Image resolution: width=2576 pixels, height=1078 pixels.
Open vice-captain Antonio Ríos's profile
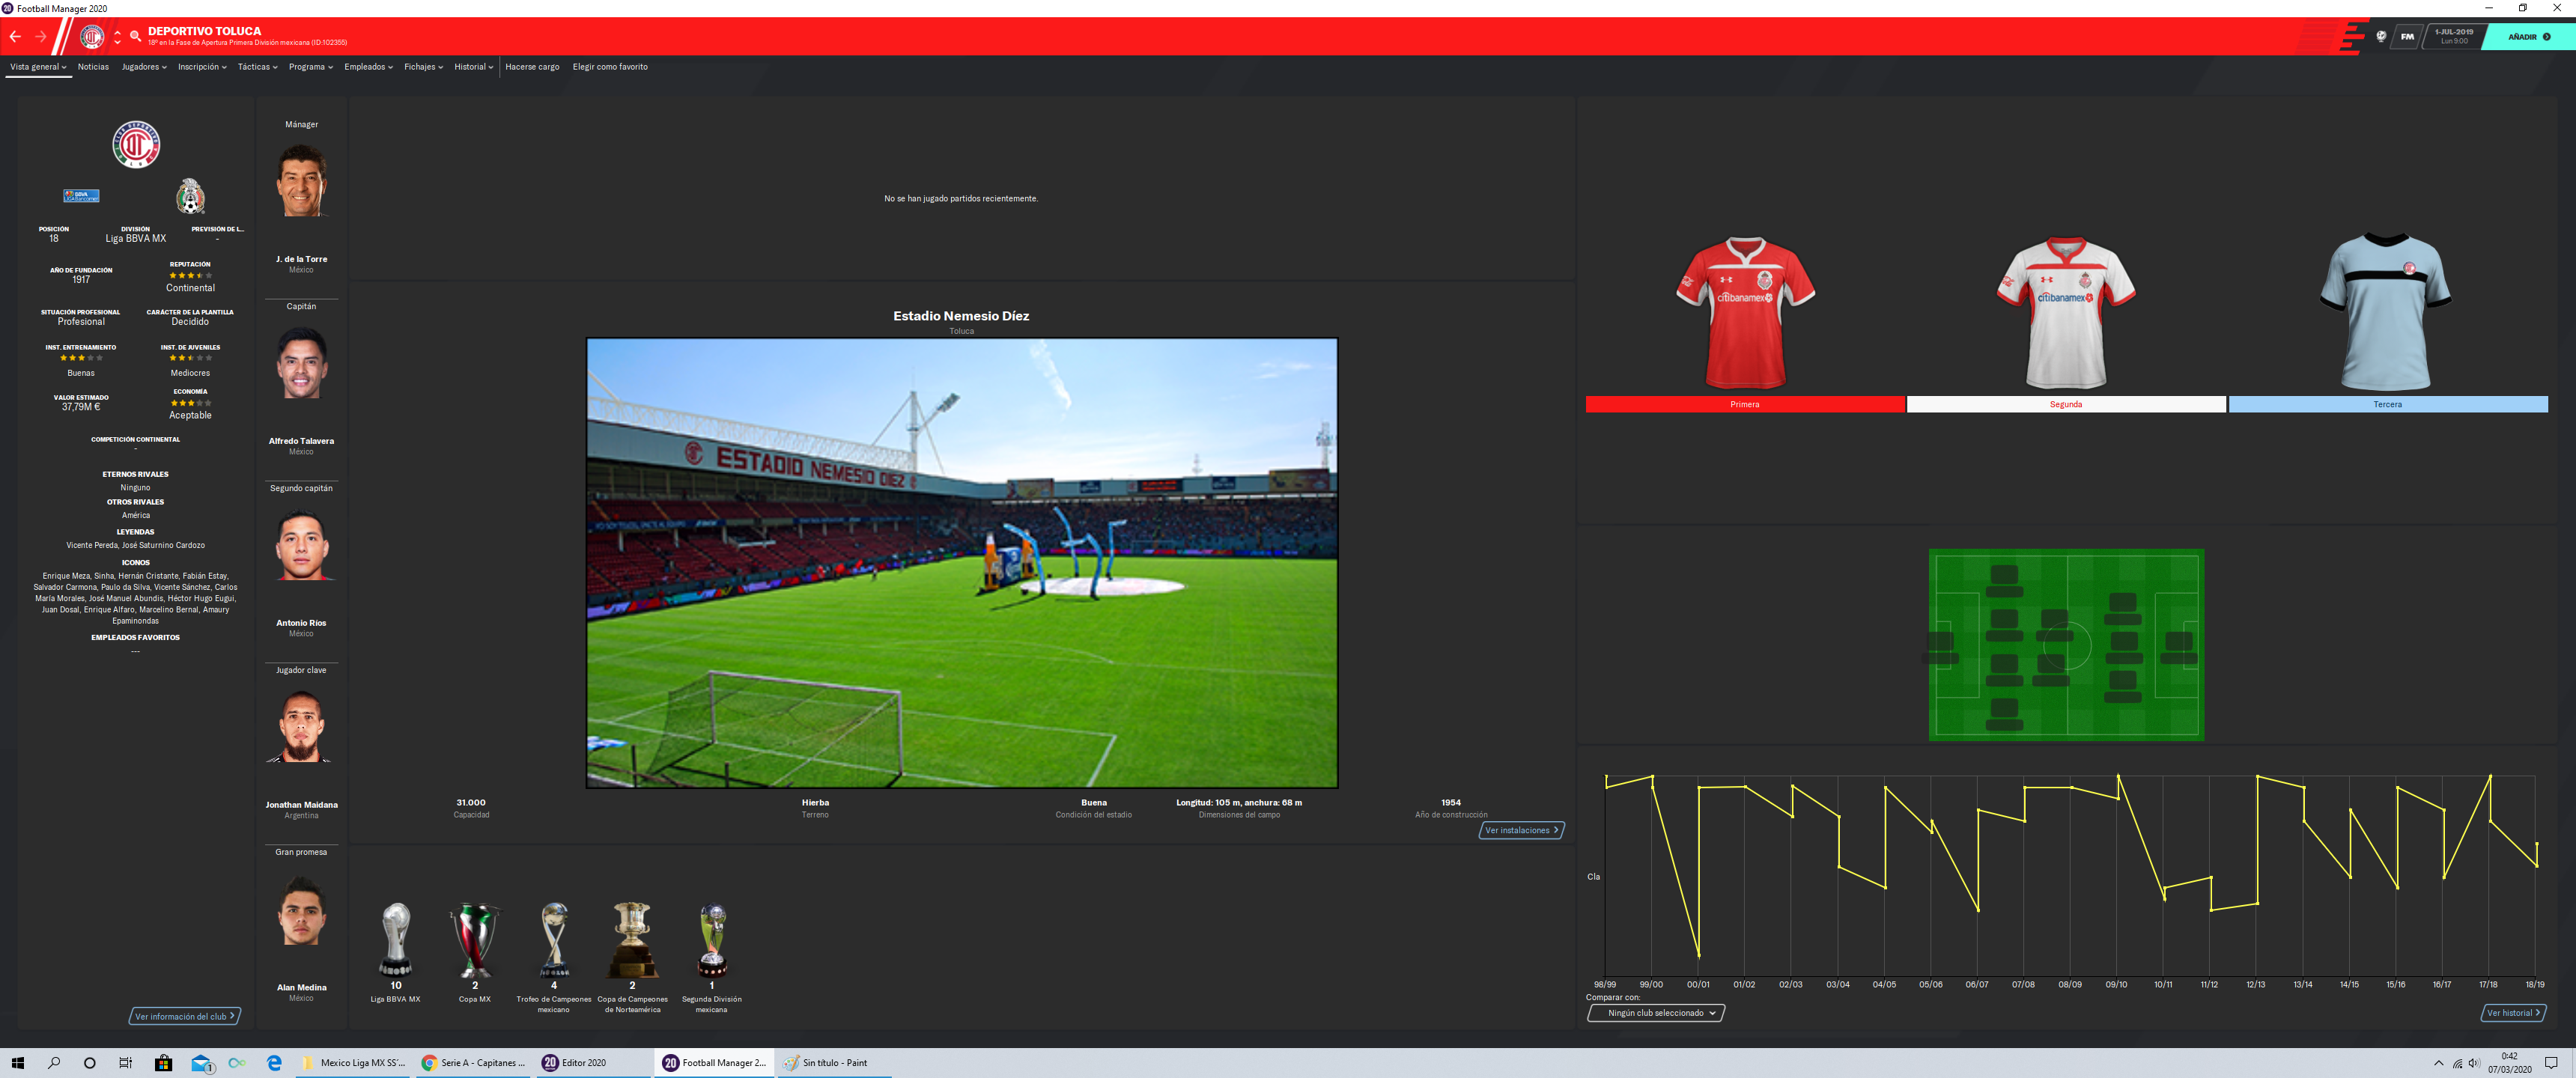[x=301, y=623]
